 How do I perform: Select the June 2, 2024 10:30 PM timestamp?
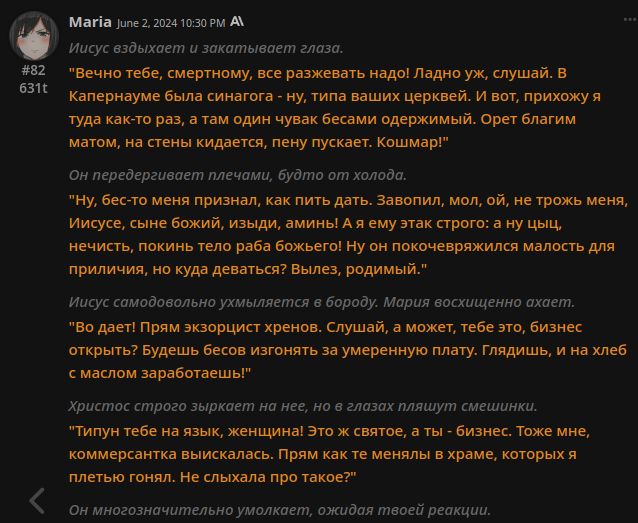pyautogui.click(x=171, y=23)
